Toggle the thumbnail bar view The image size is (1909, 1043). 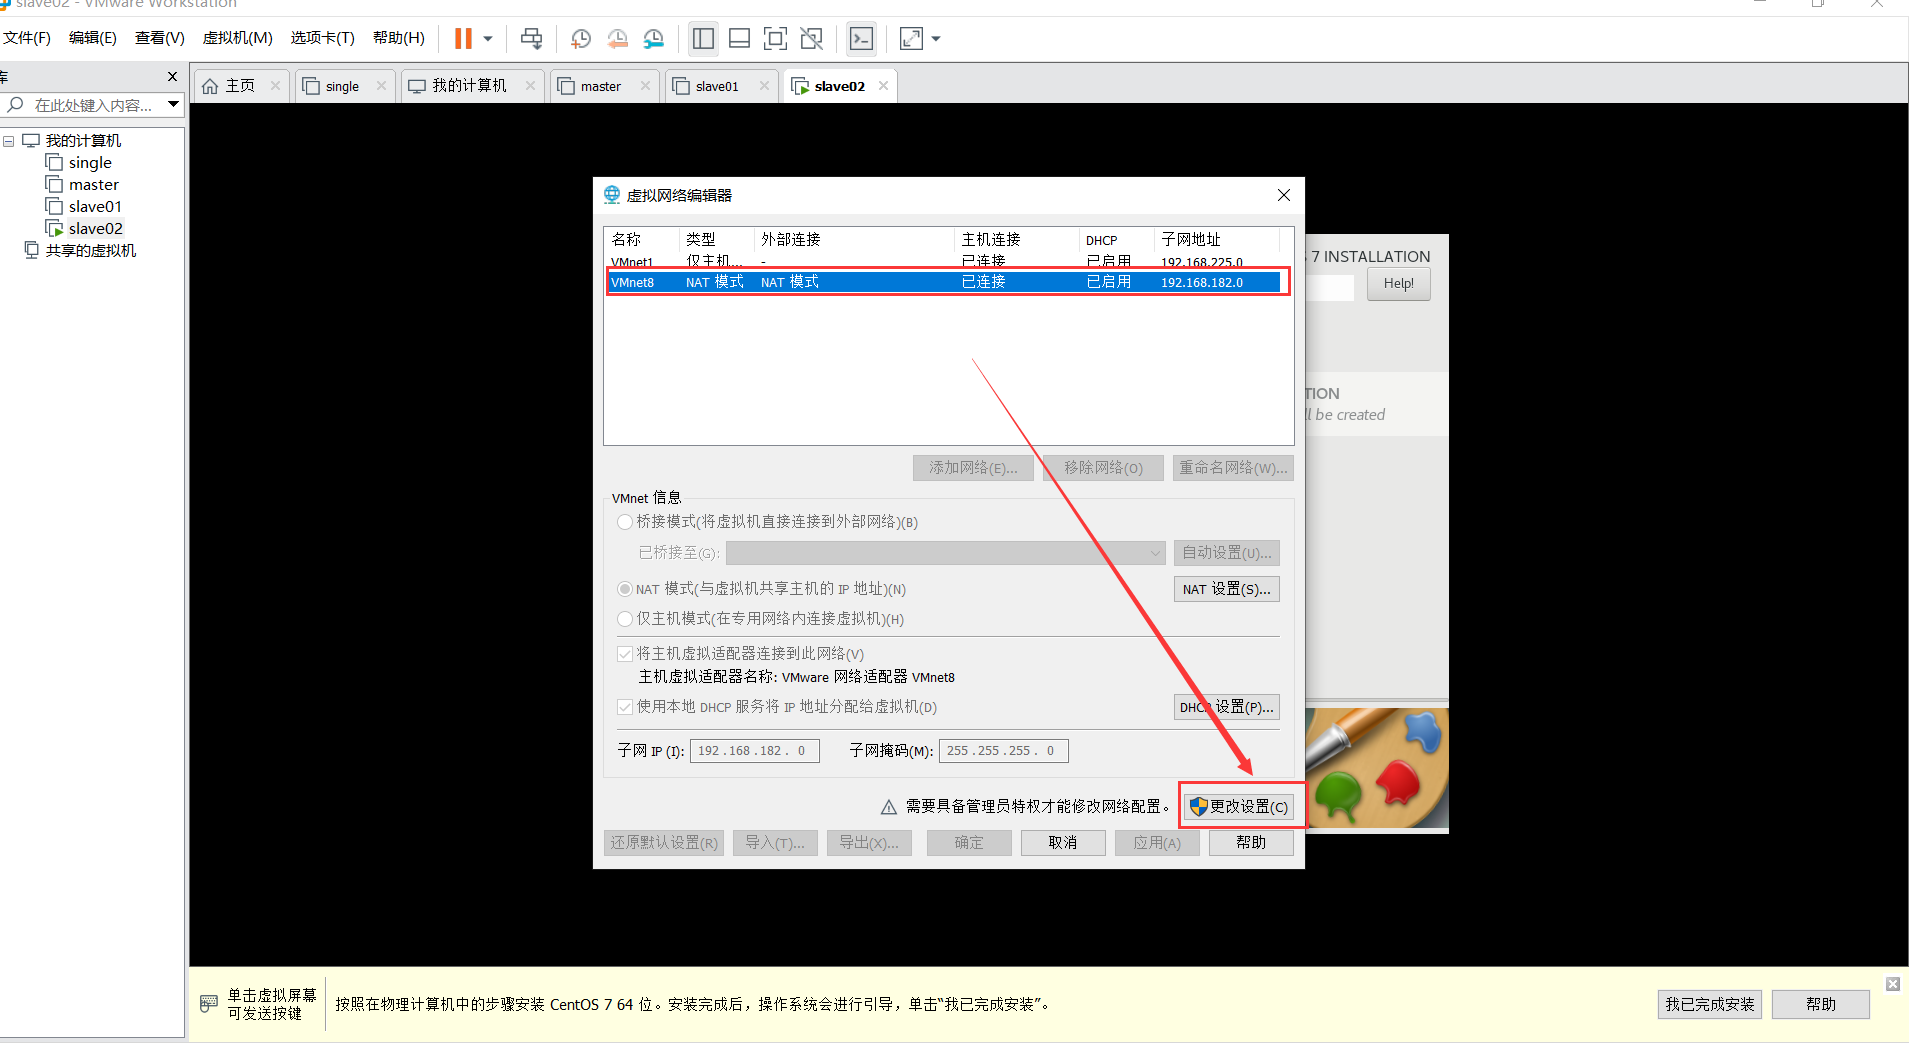tap(739, 38)
